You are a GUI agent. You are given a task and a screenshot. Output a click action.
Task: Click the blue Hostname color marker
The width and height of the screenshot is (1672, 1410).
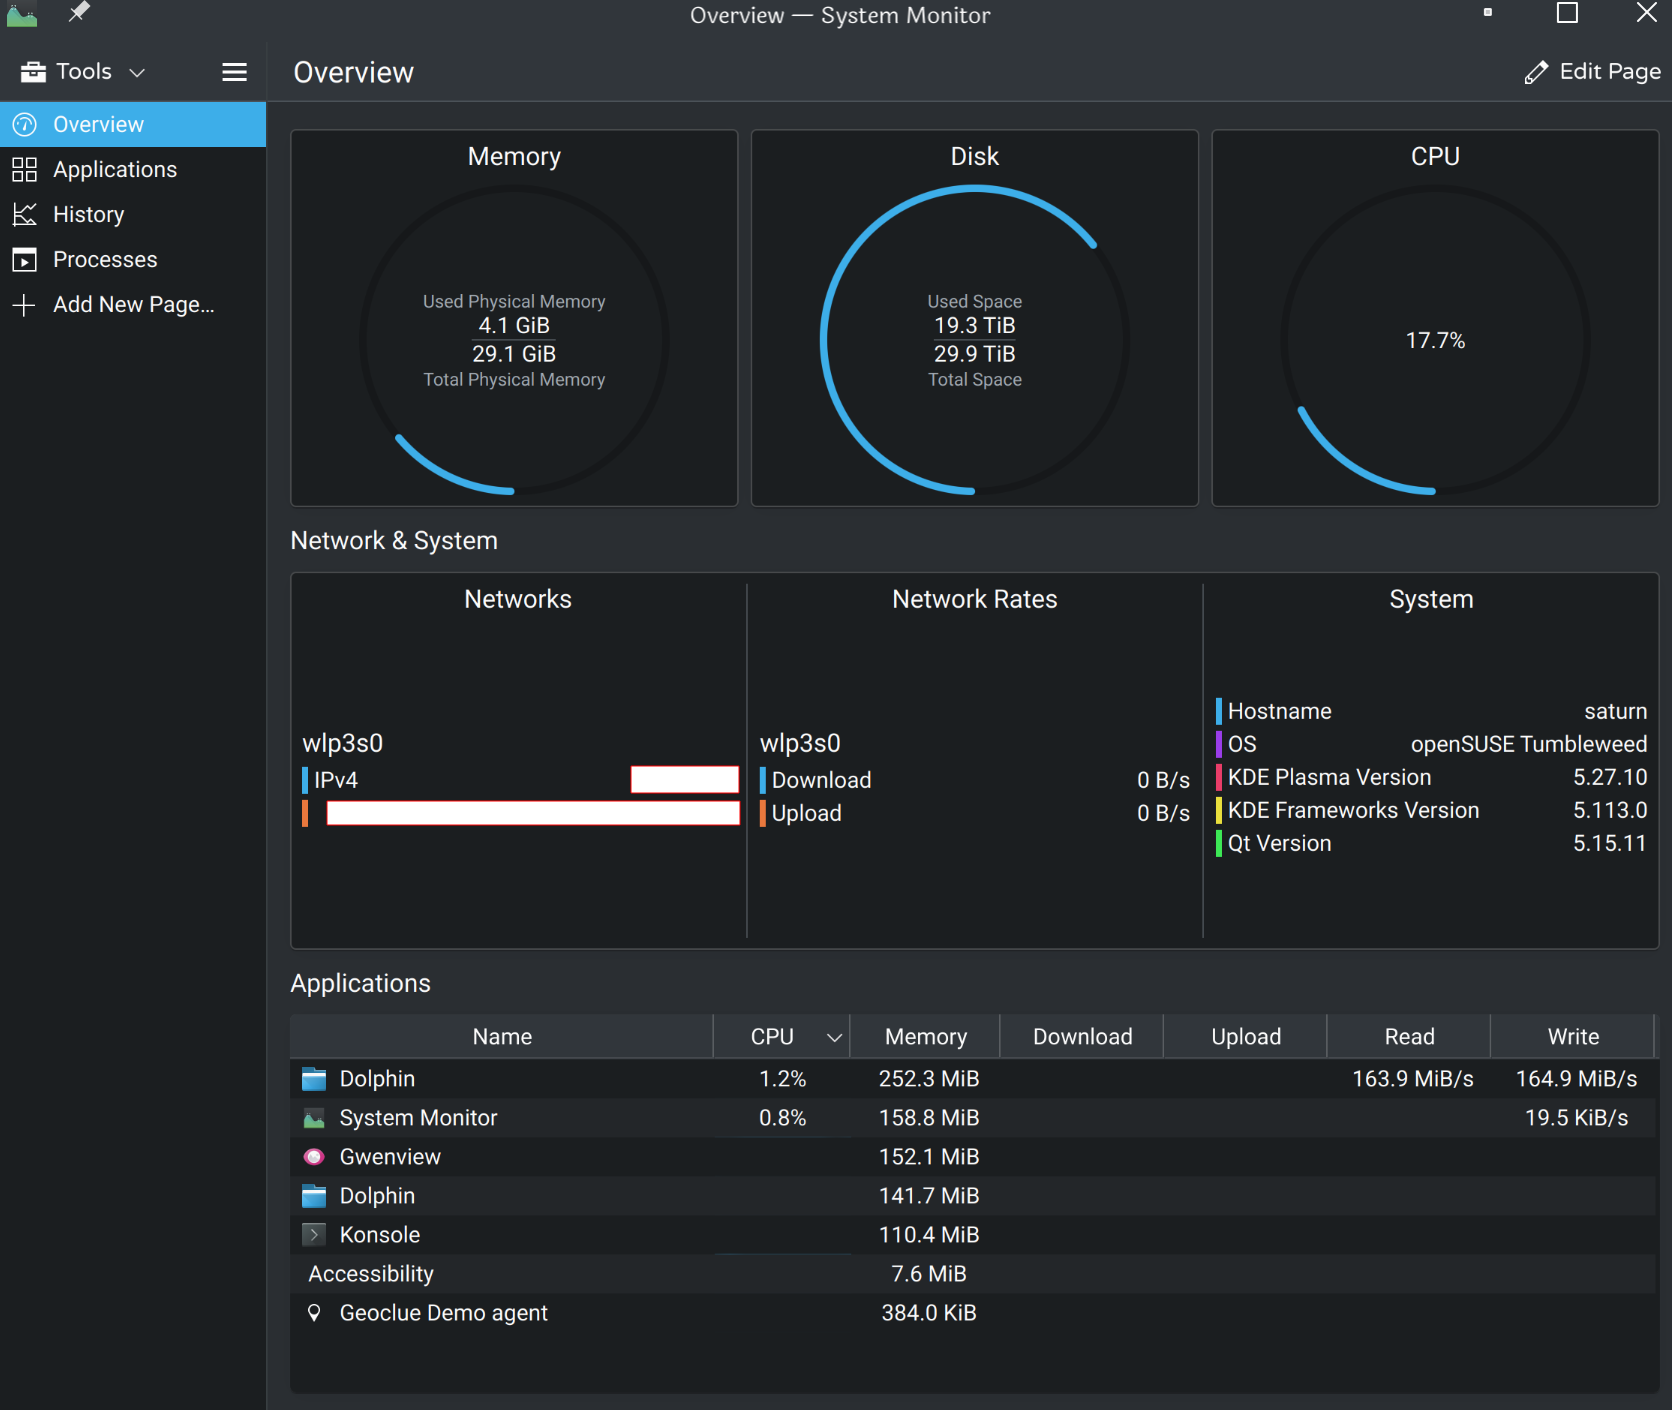point(1219,711)
